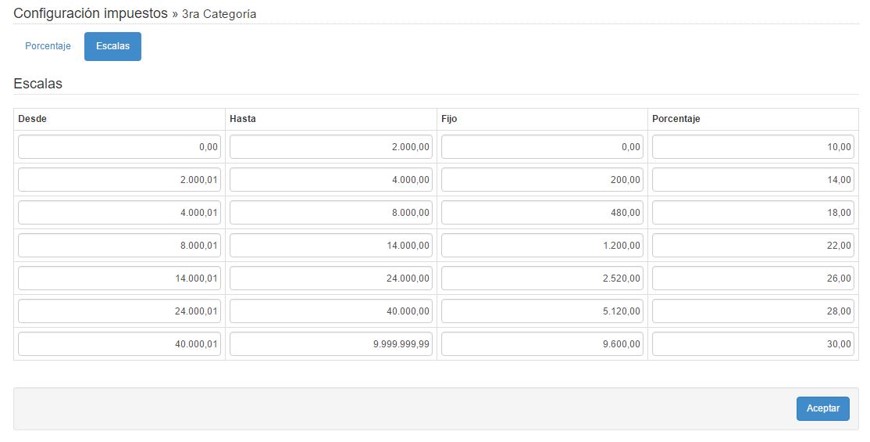Edit the Fijo field showing 1.200,00
The height and width of the screenshot is (442, 870).
point(542,245)
